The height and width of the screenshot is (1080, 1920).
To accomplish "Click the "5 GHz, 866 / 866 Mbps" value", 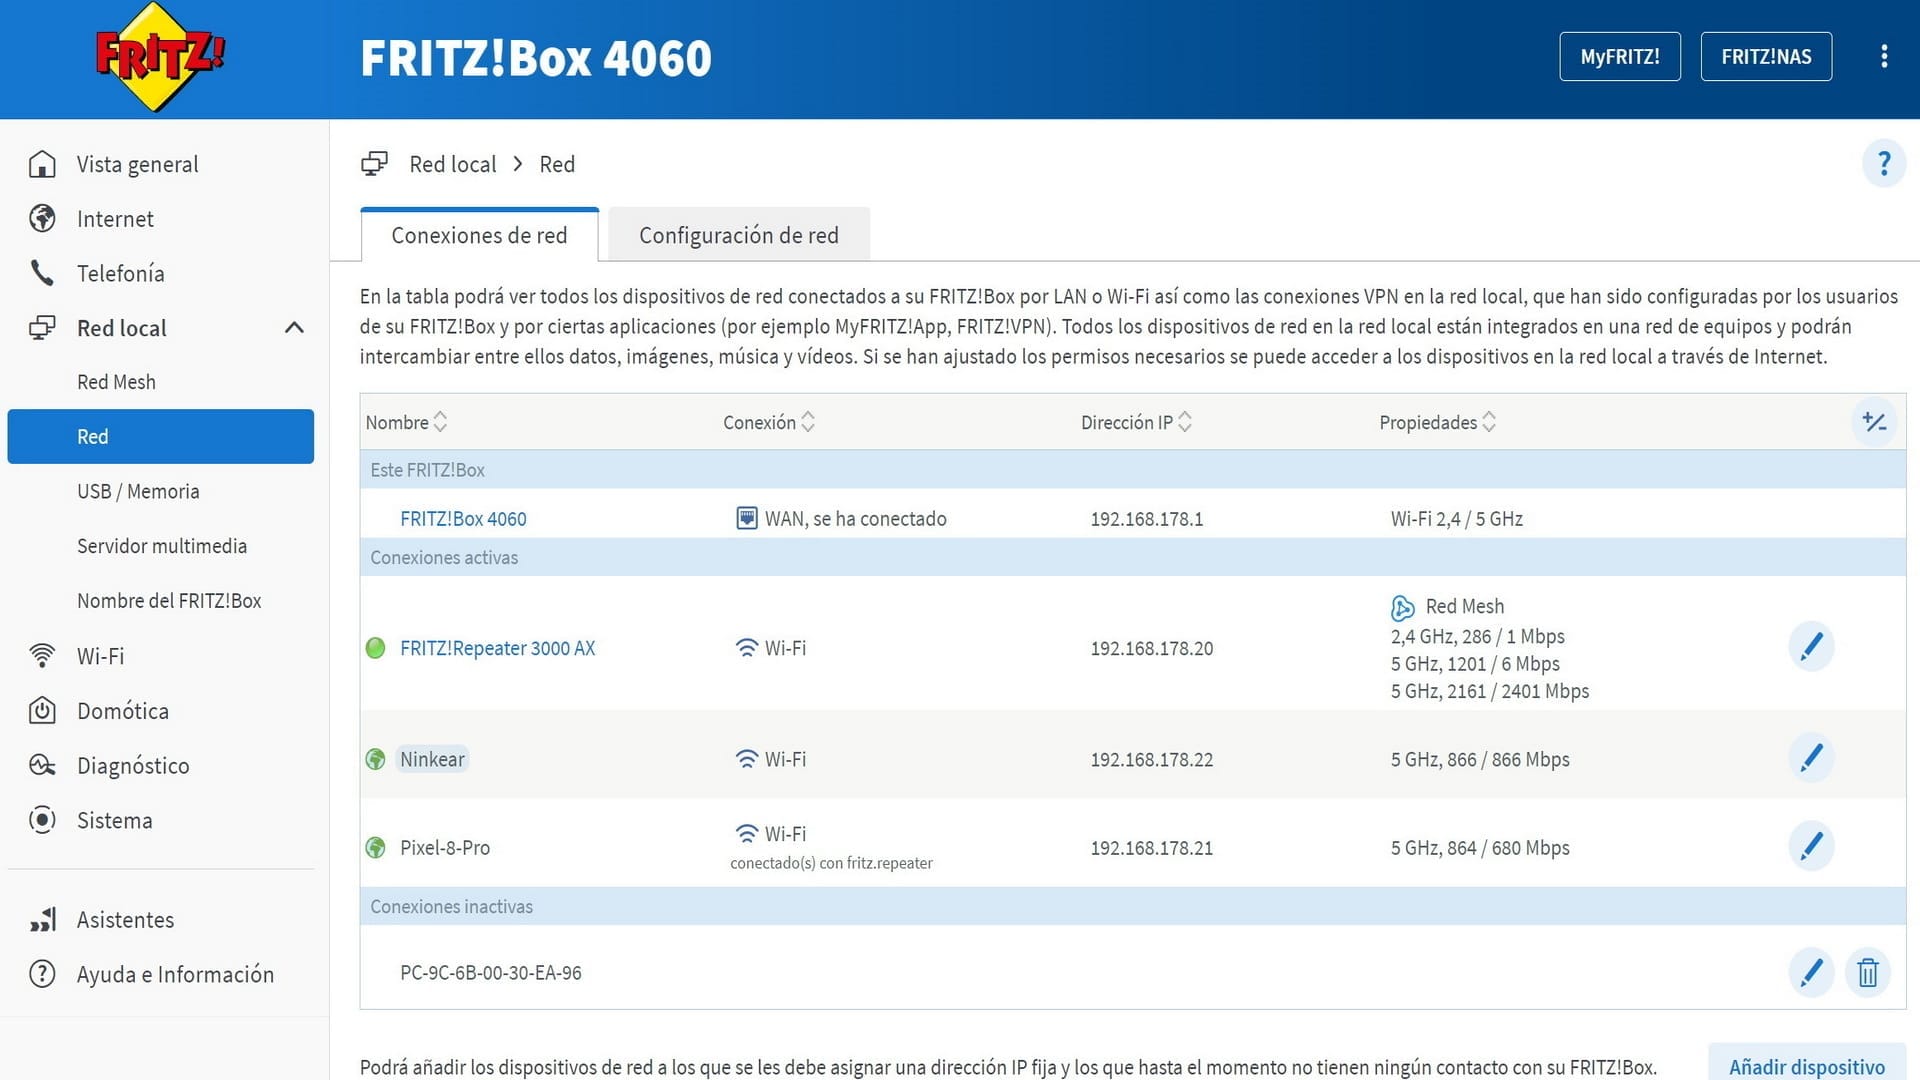I will [1480, 759].
